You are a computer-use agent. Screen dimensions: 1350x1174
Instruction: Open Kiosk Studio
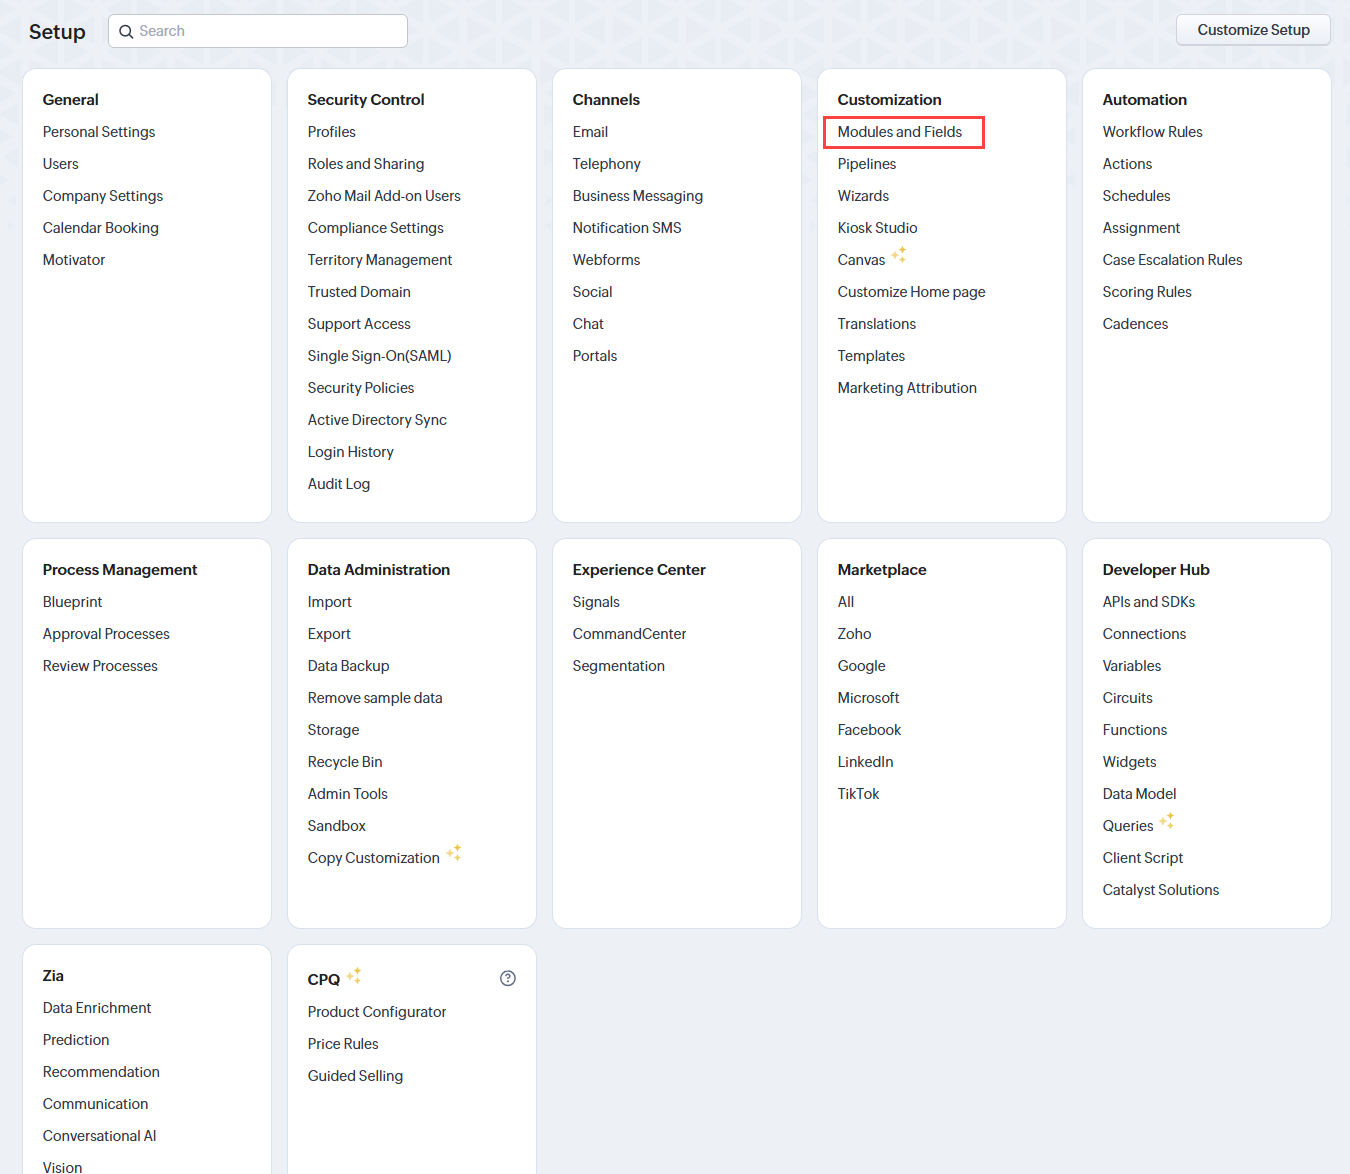coord(878,228)
